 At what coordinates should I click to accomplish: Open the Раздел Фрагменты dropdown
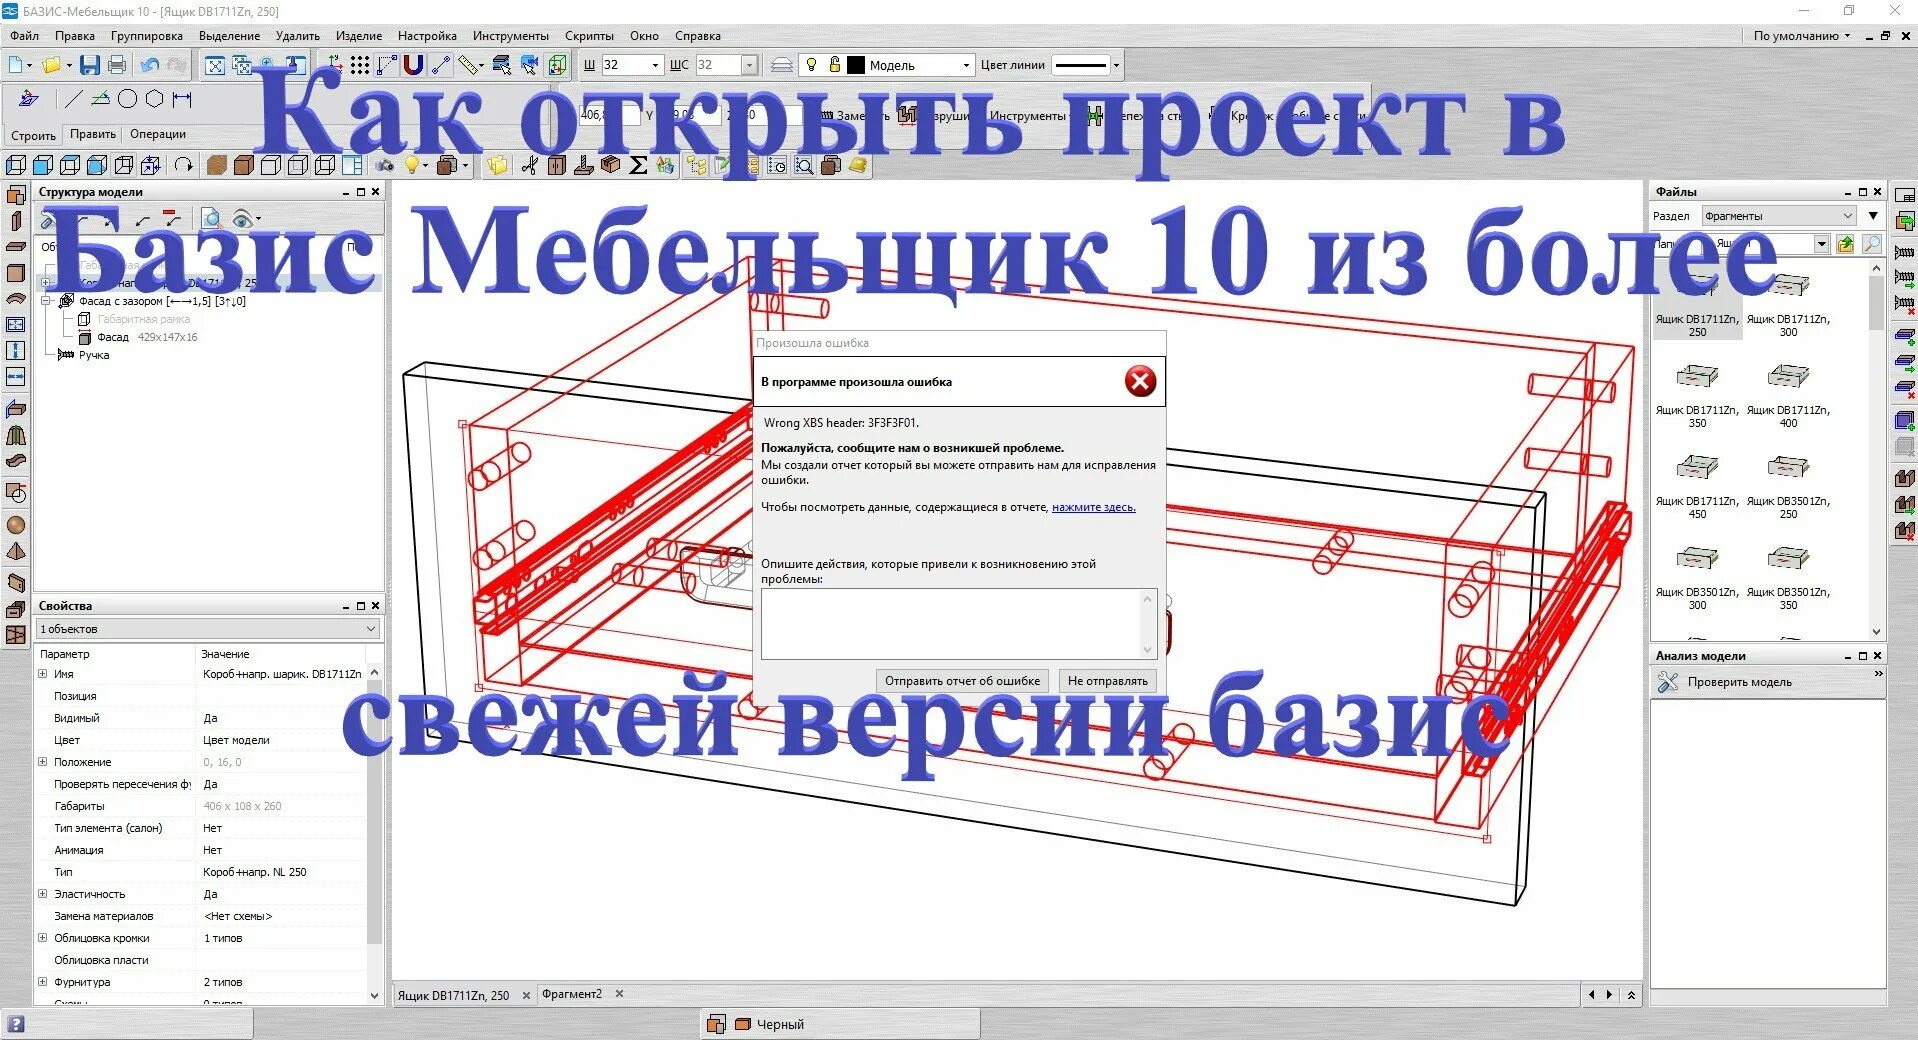pyautogui.click(x=1779, y=216)
